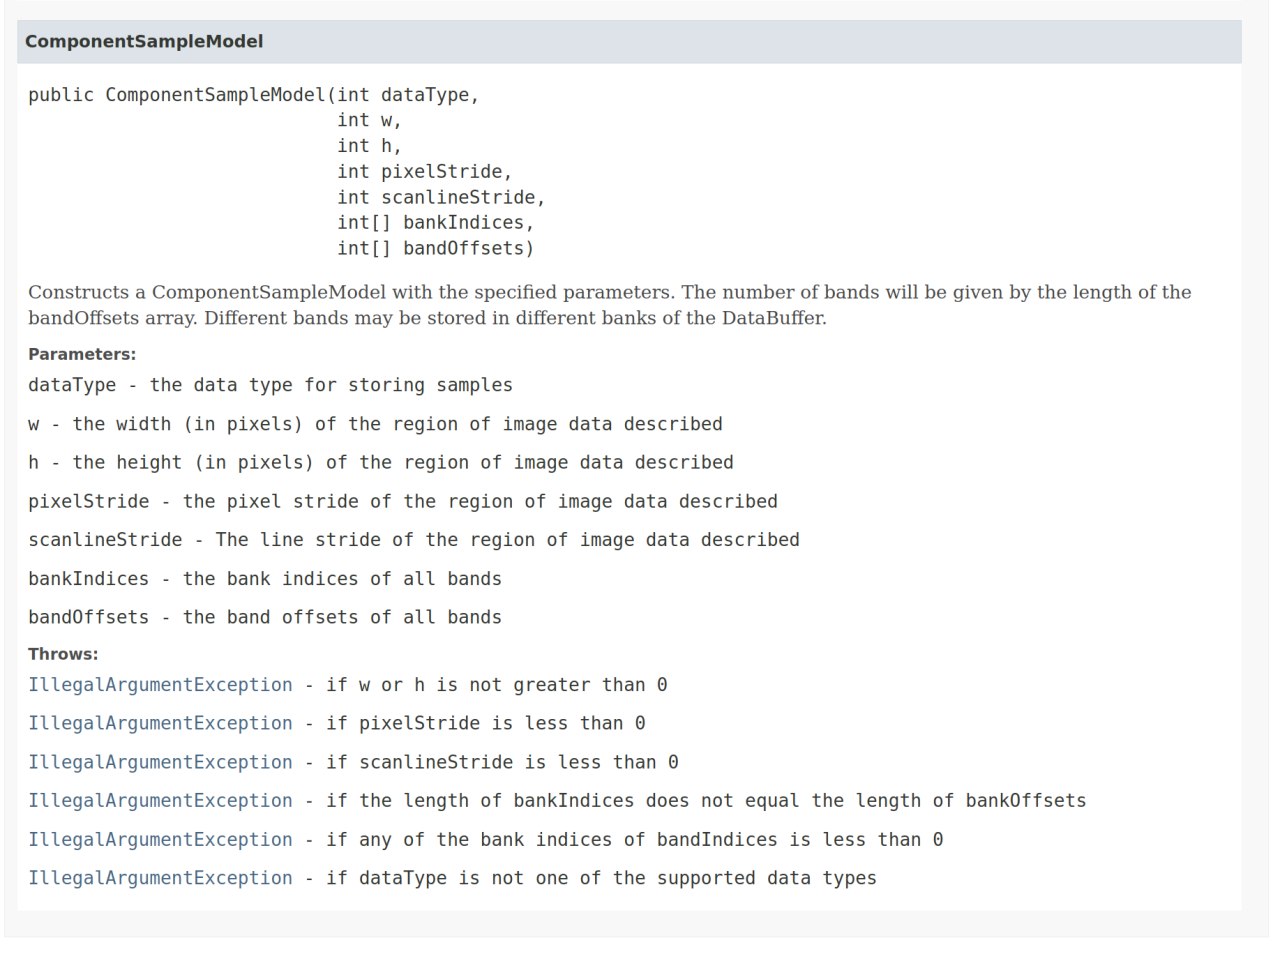Viewport: 1280px width, 954px height.
Task: Click the 'h - the height' parameter description
Action: (380, 463)
